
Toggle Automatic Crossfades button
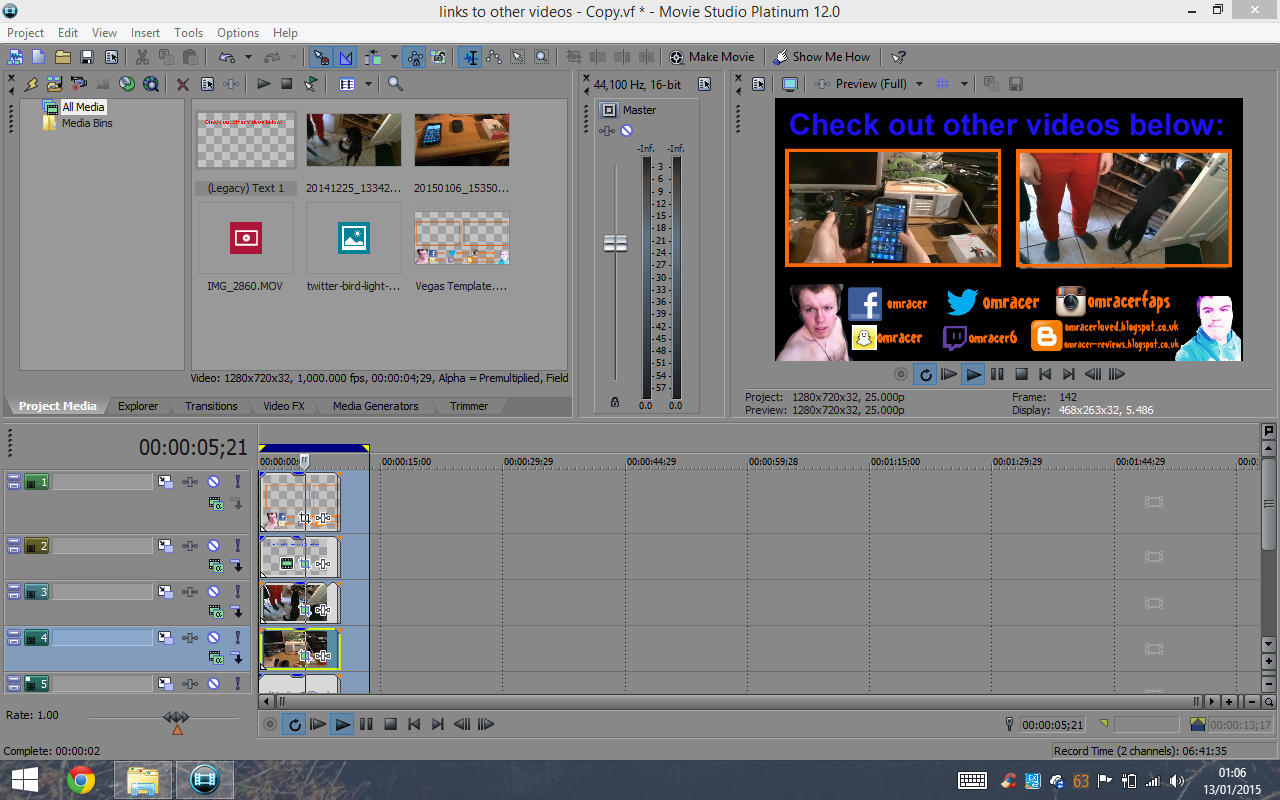coord(346,57)
